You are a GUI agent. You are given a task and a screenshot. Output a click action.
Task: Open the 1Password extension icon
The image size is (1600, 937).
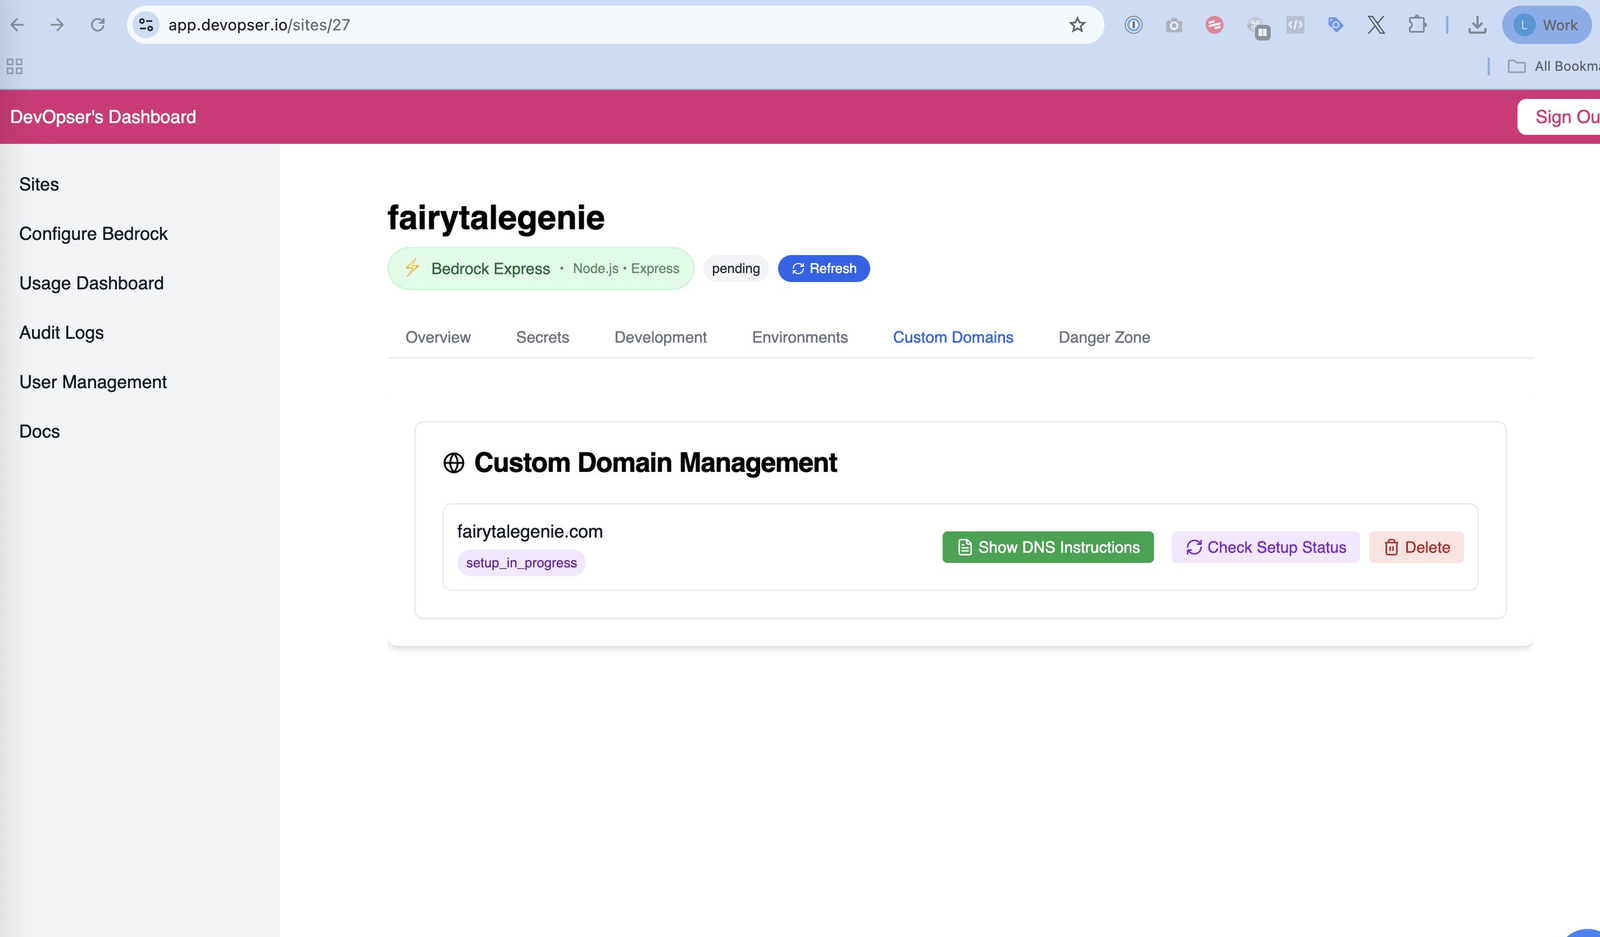tap(1133, 25)
